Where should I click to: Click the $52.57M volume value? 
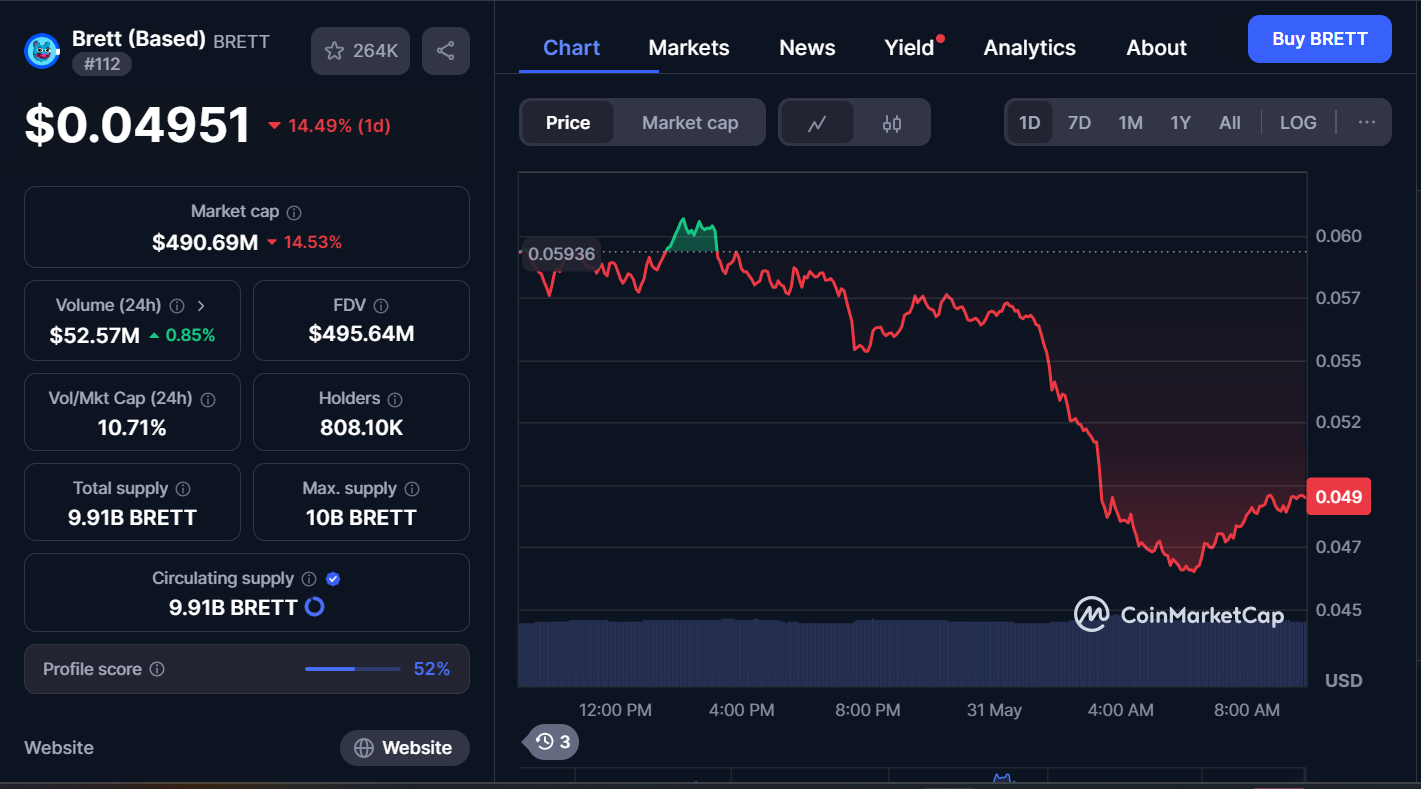(95, 335)
